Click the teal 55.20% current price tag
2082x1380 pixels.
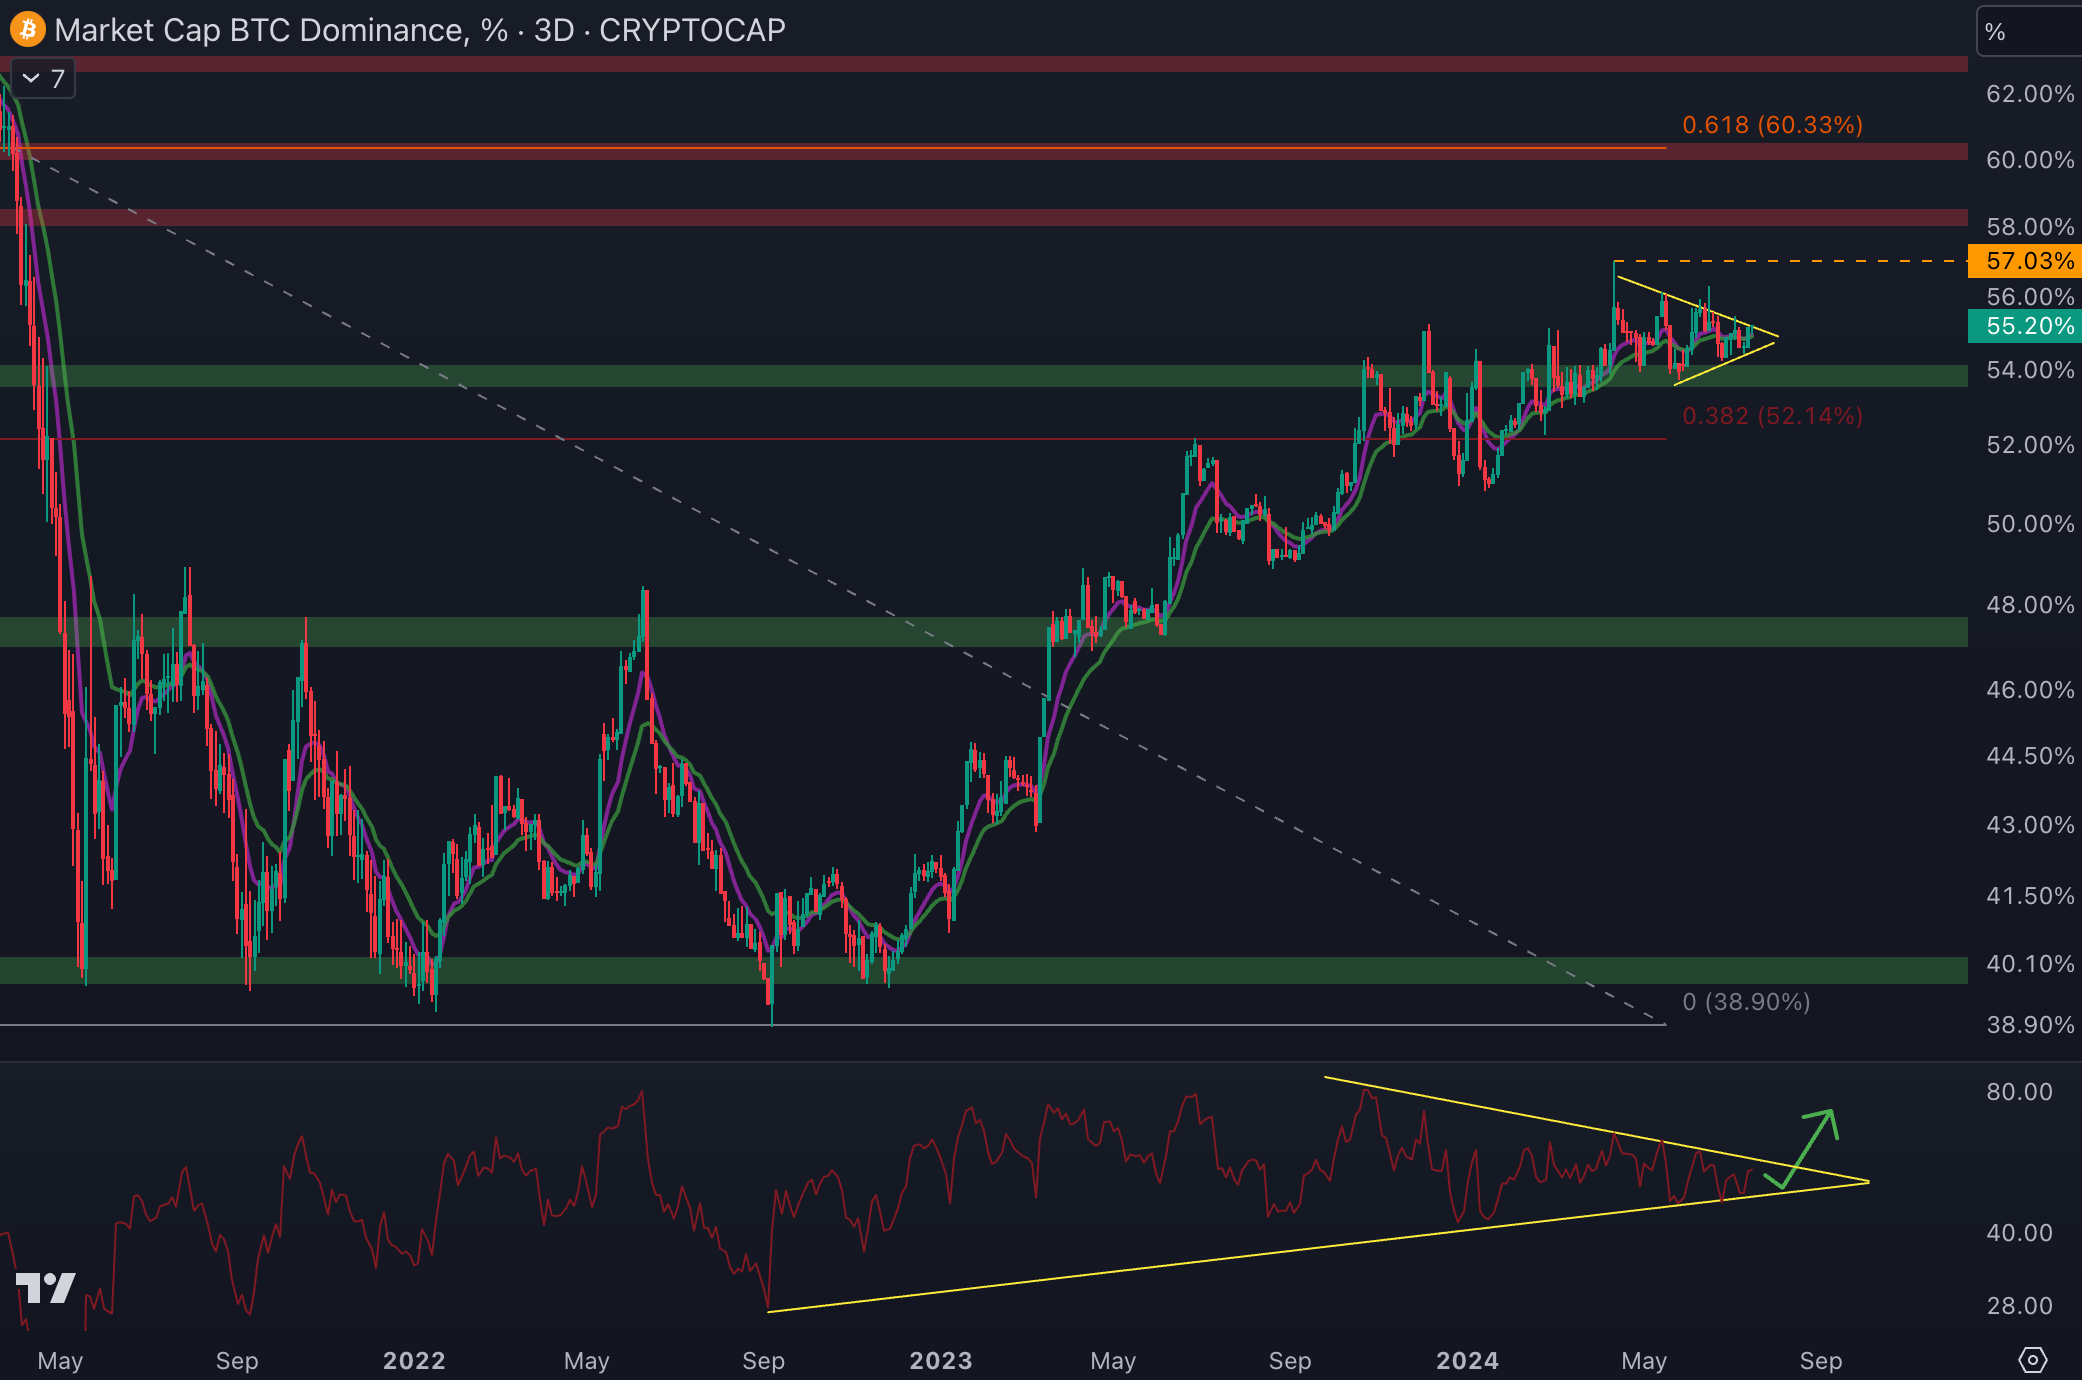(2026, 326)
